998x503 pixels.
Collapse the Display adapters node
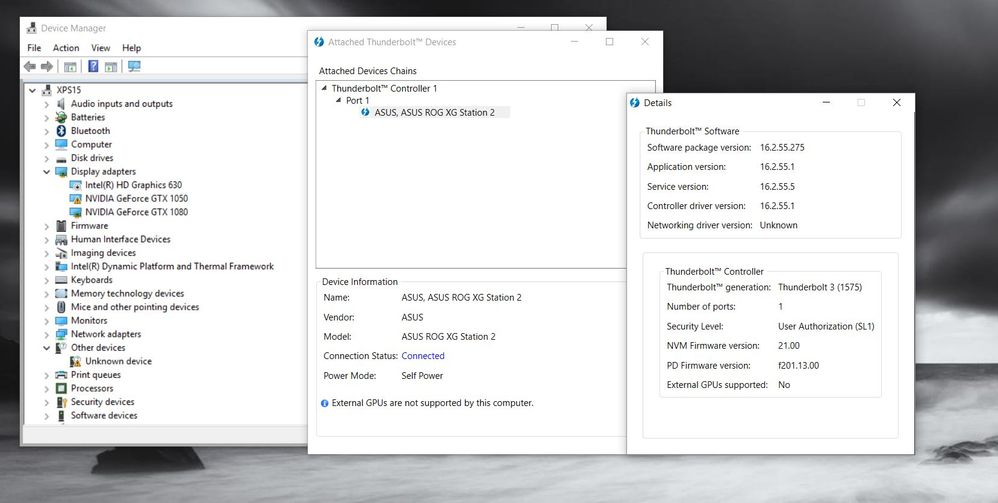click(46, 171)
